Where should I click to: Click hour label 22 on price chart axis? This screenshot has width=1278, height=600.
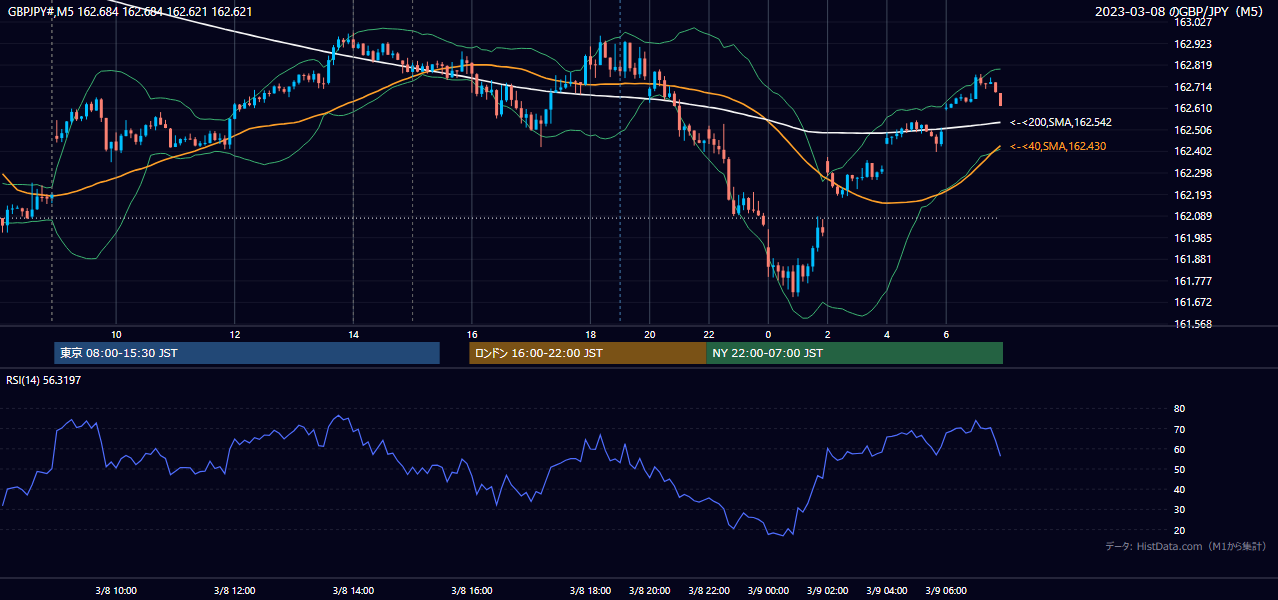[709, 334]
